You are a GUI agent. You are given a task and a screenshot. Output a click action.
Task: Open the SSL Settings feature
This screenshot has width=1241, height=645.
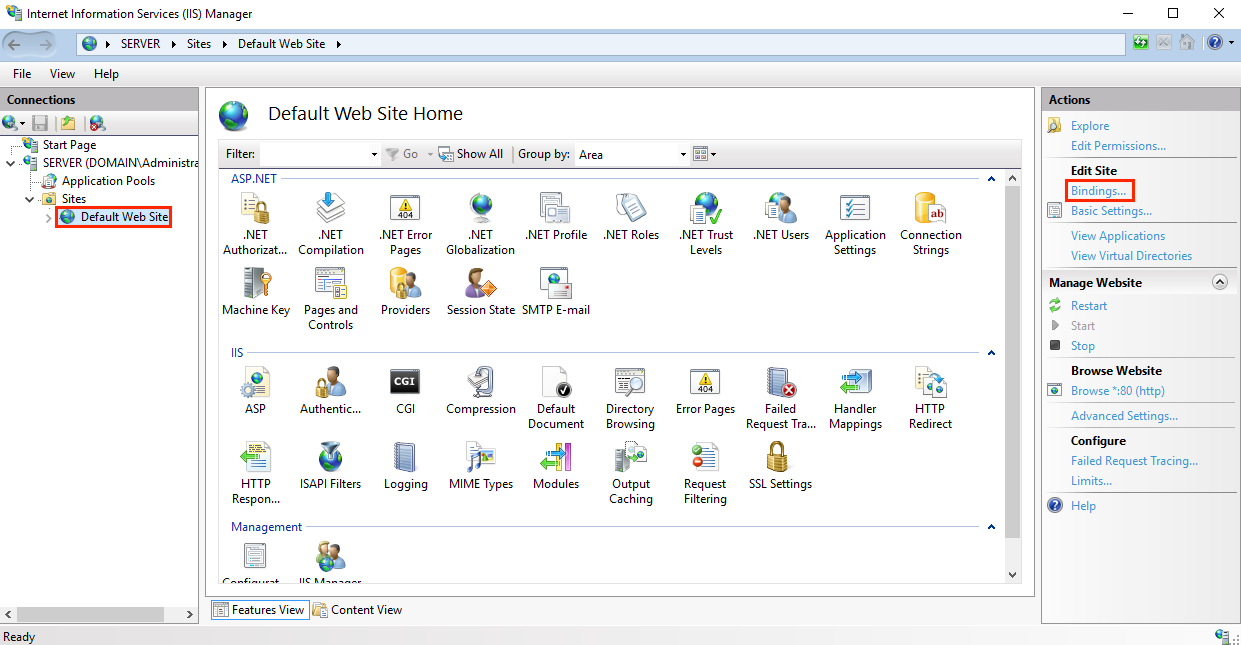(x=779, y=463)
